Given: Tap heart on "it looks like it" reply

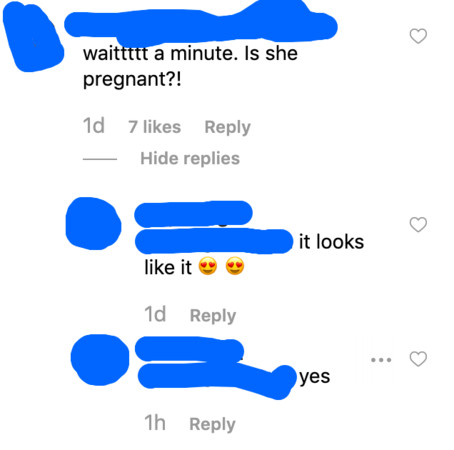Looking at the screenshot, I should [x=418, y=224].
